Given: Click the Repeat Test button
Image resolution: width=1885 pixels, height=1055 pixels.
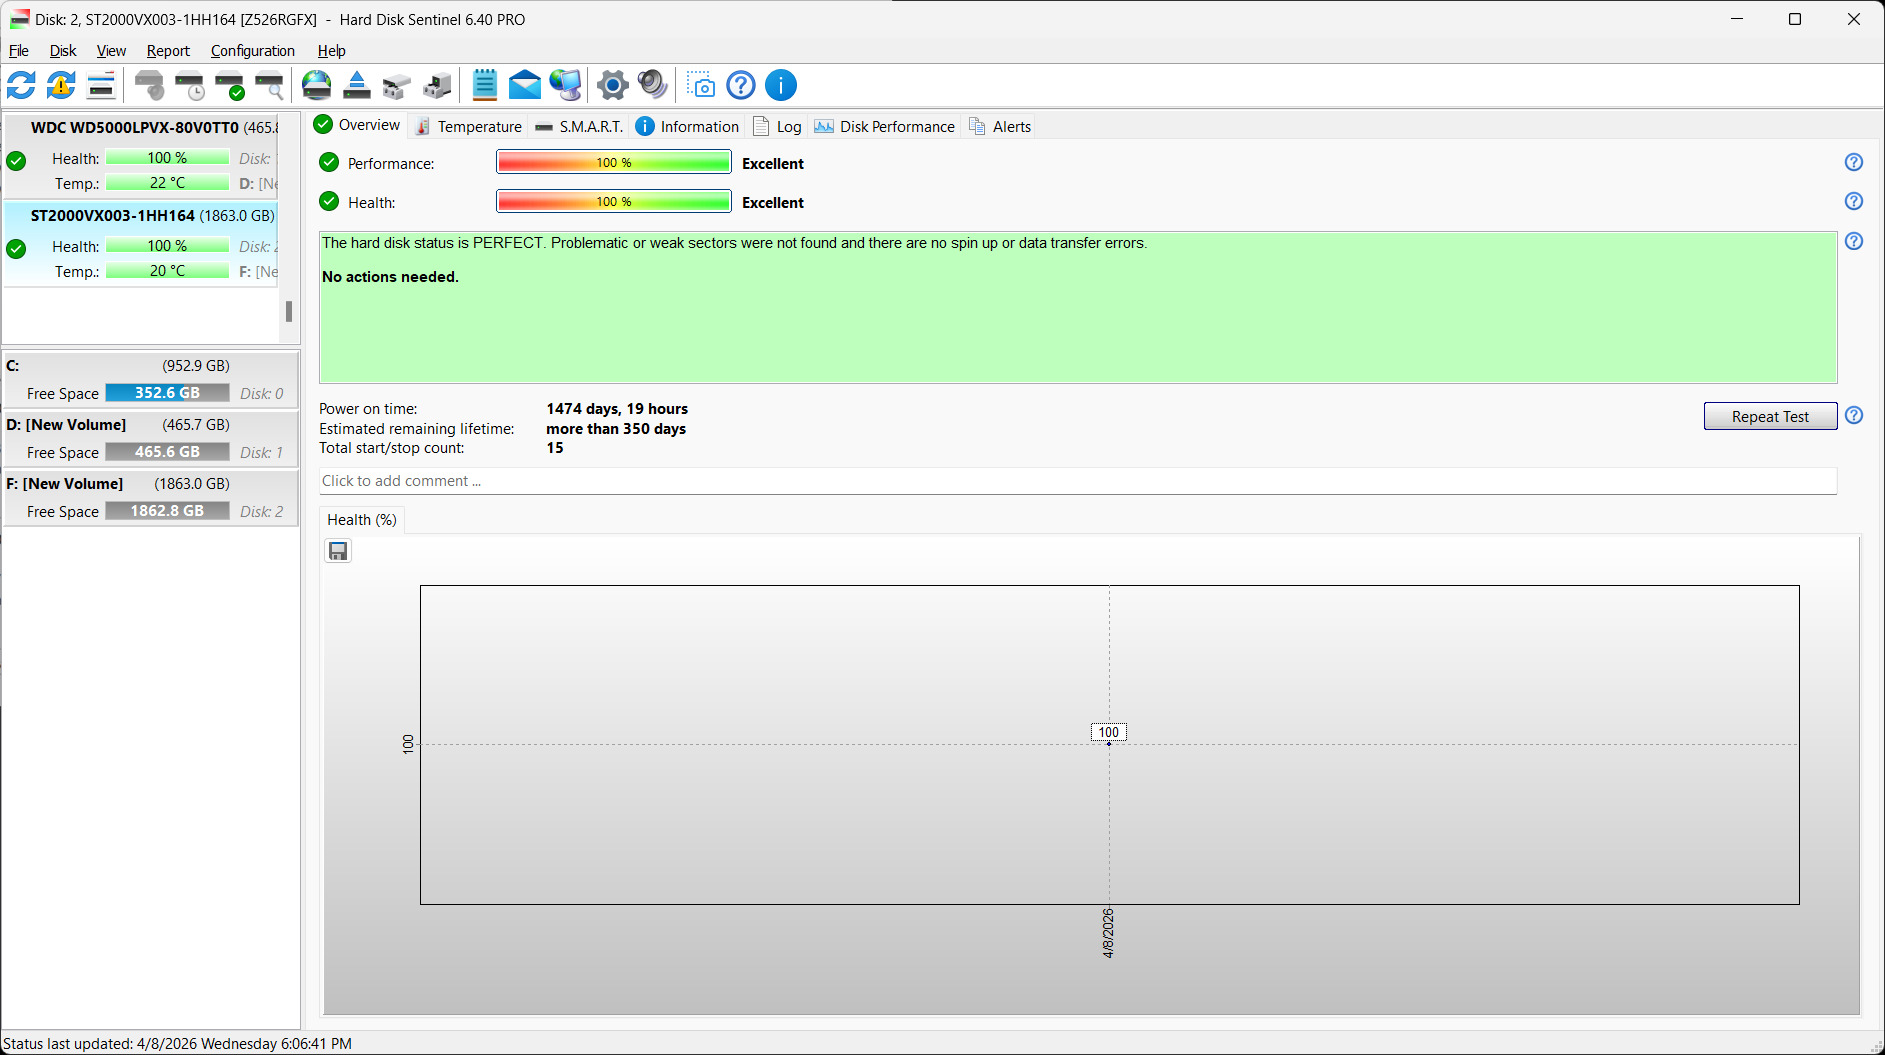Looking at the screenshot, I should pos(1770,416).
